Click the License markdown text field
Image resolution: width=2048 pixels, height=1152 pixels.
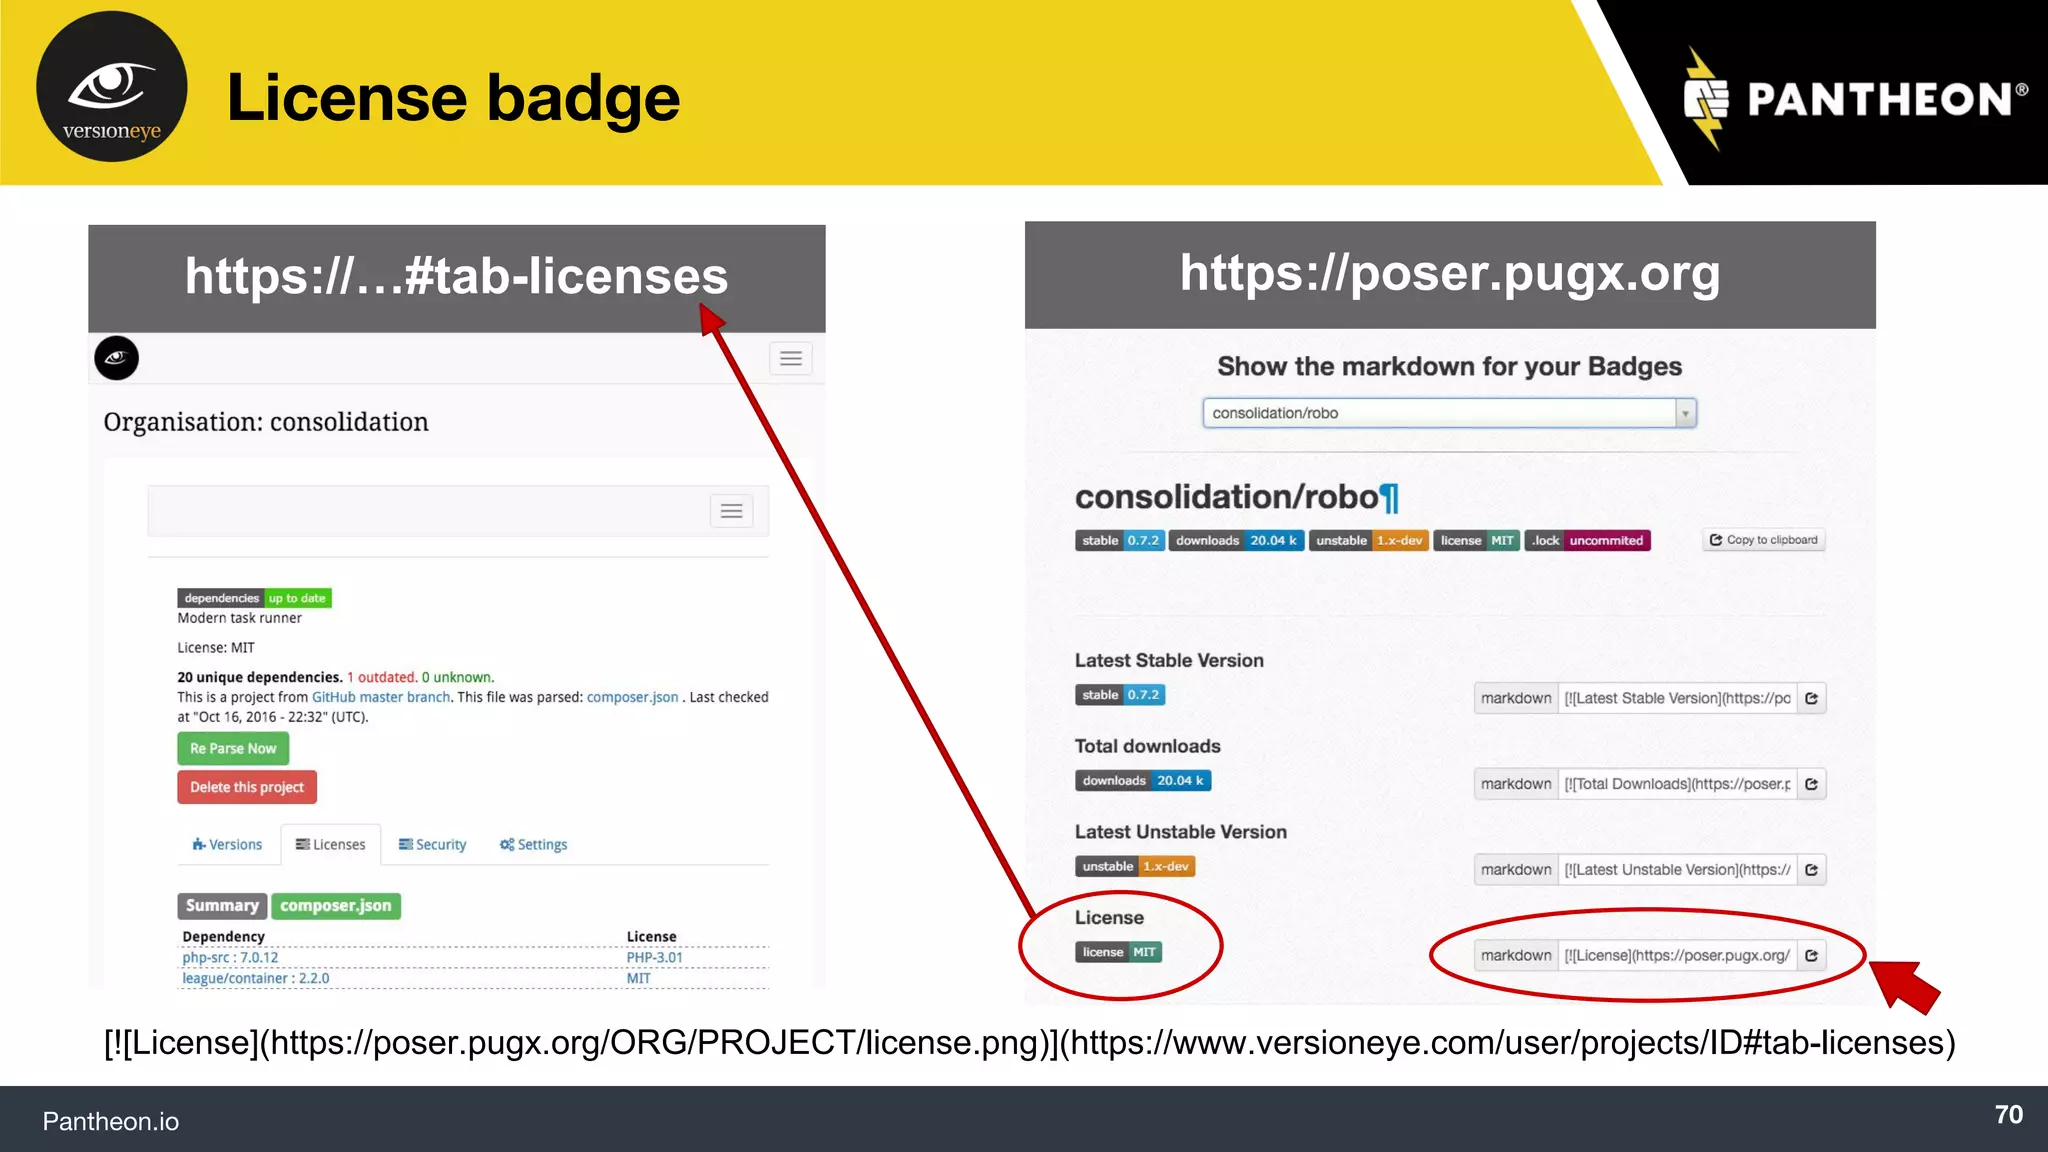click(1678, 956)
